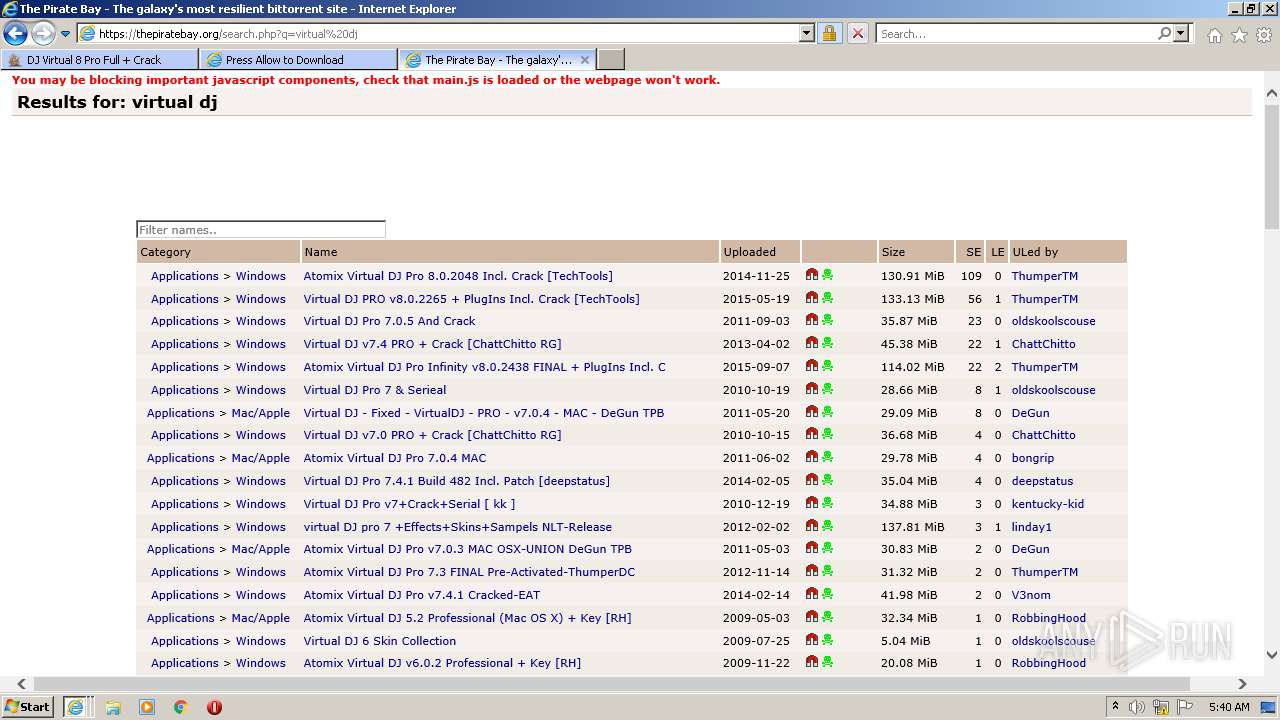Click Mac/Apple category on Atomix 5.2 Professional row
Image resolution: width=1280 pixels, height=720 pixels.
(260, 618)
